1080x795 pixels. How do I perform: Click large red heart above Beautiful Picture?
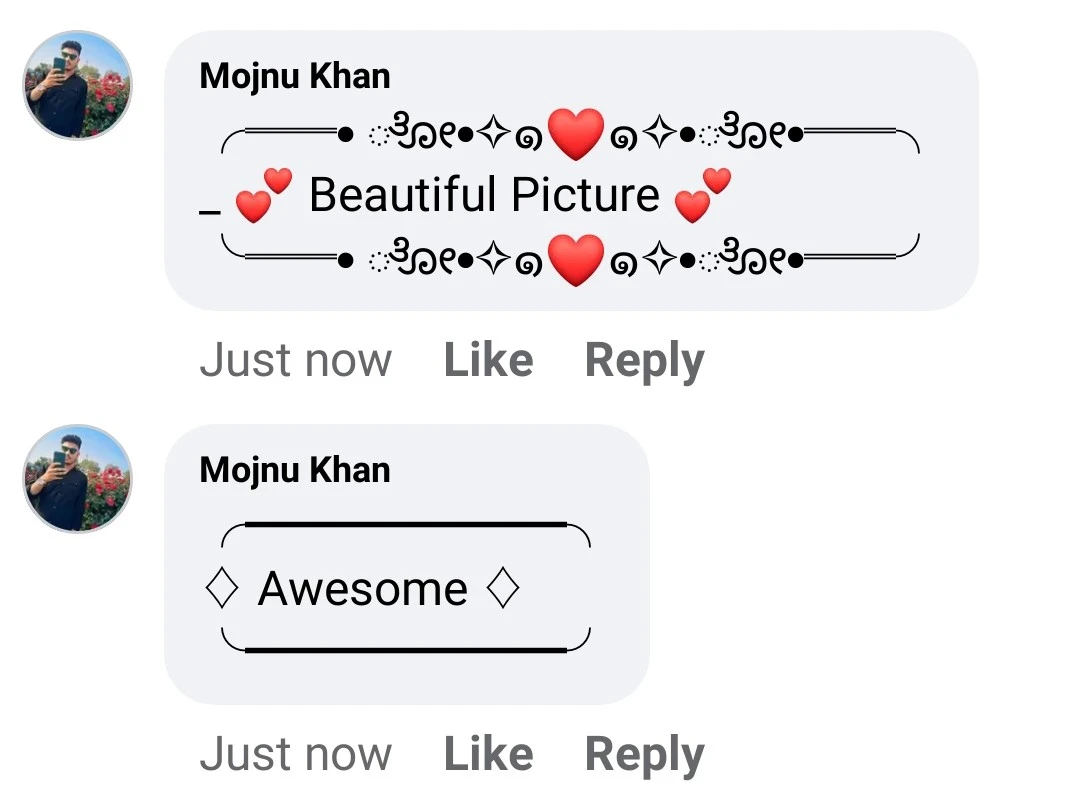576,134
